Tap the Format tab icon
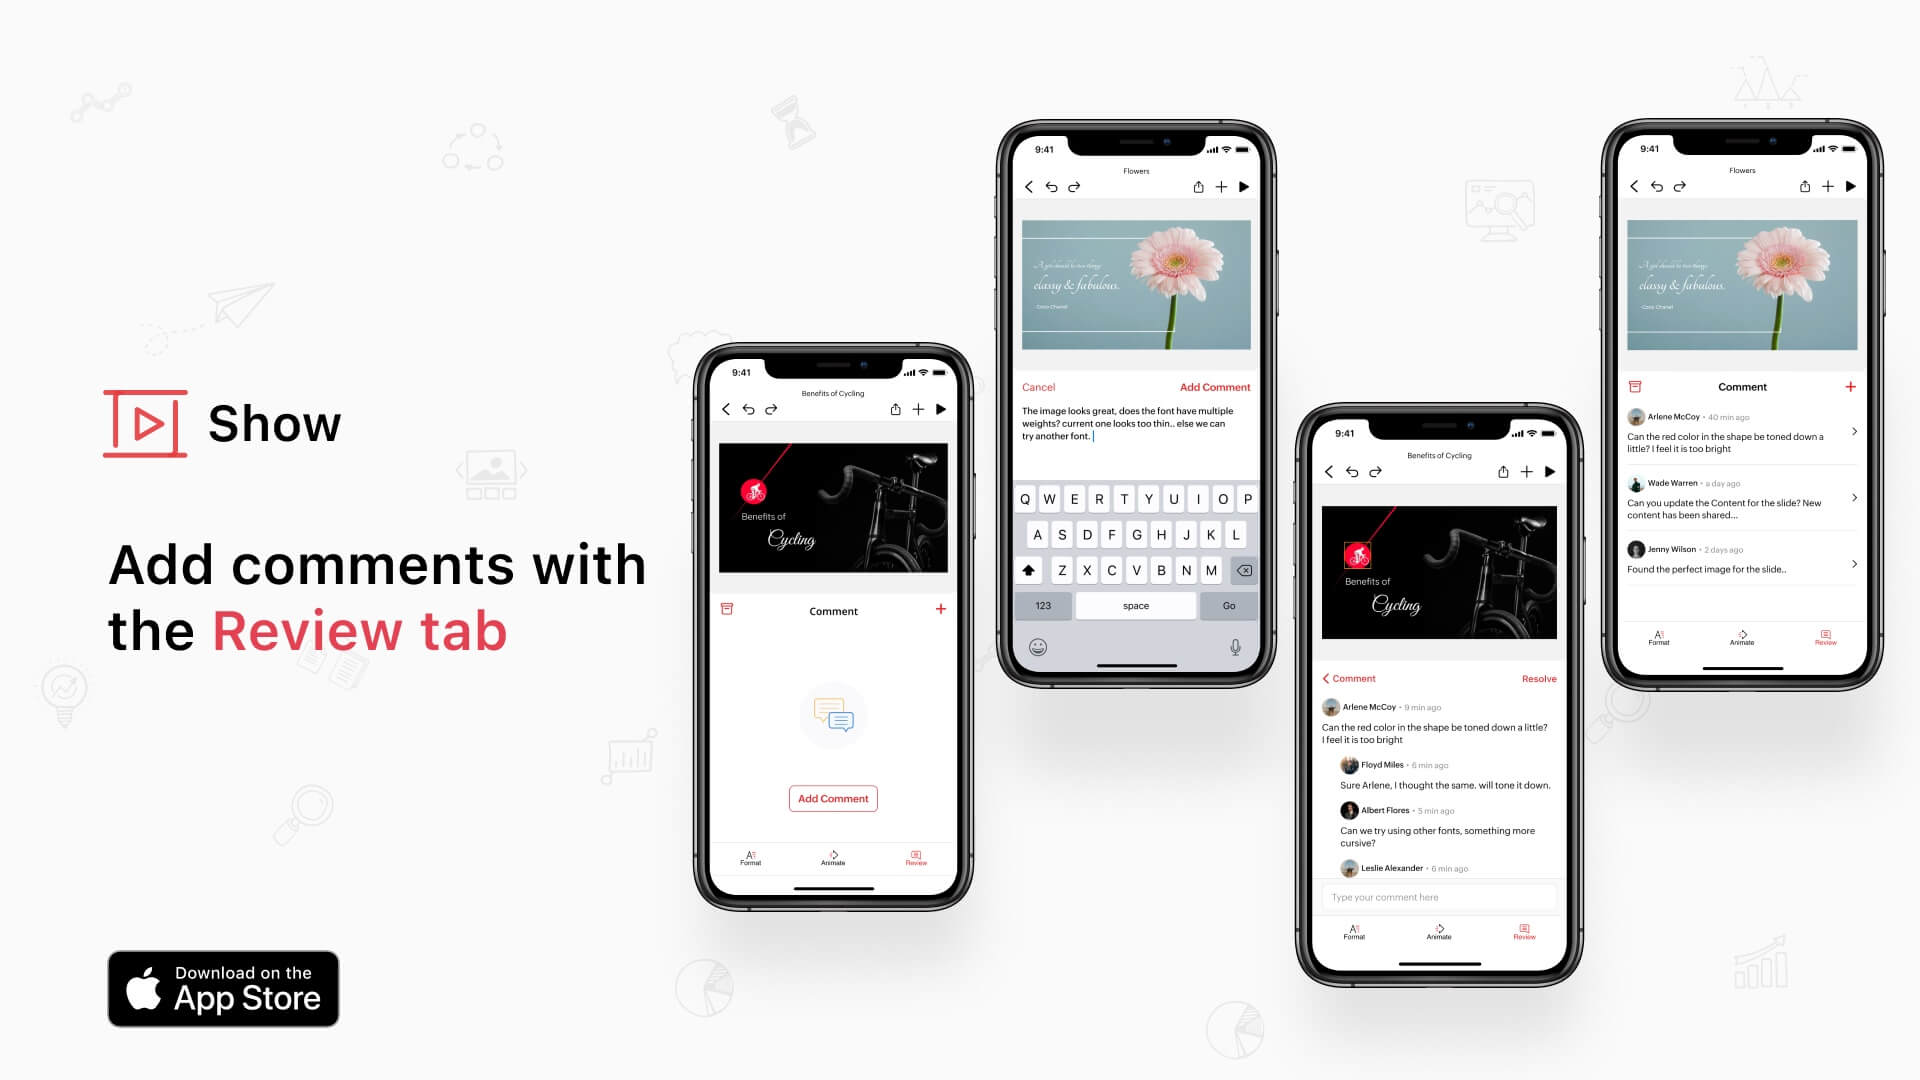Image resolution: width=1920 pixels, height=1080 pixels. point(749,856)
